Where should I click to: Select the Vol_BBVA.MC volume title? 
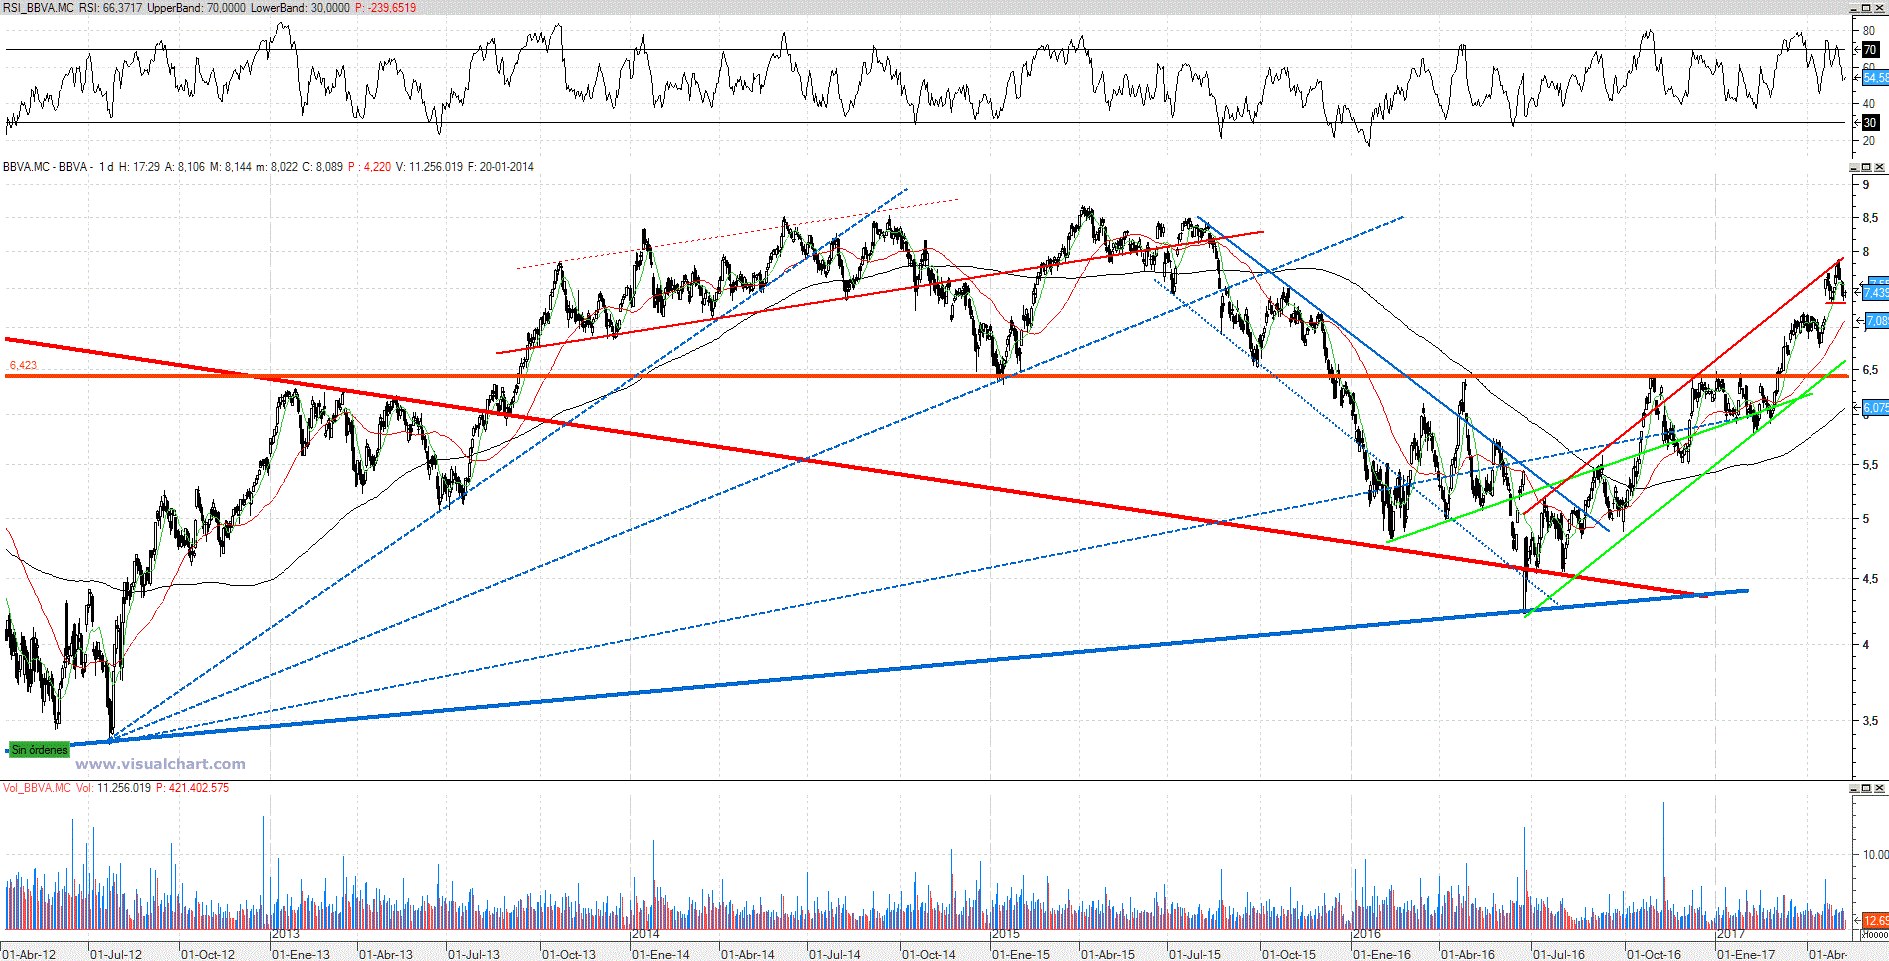37,788
